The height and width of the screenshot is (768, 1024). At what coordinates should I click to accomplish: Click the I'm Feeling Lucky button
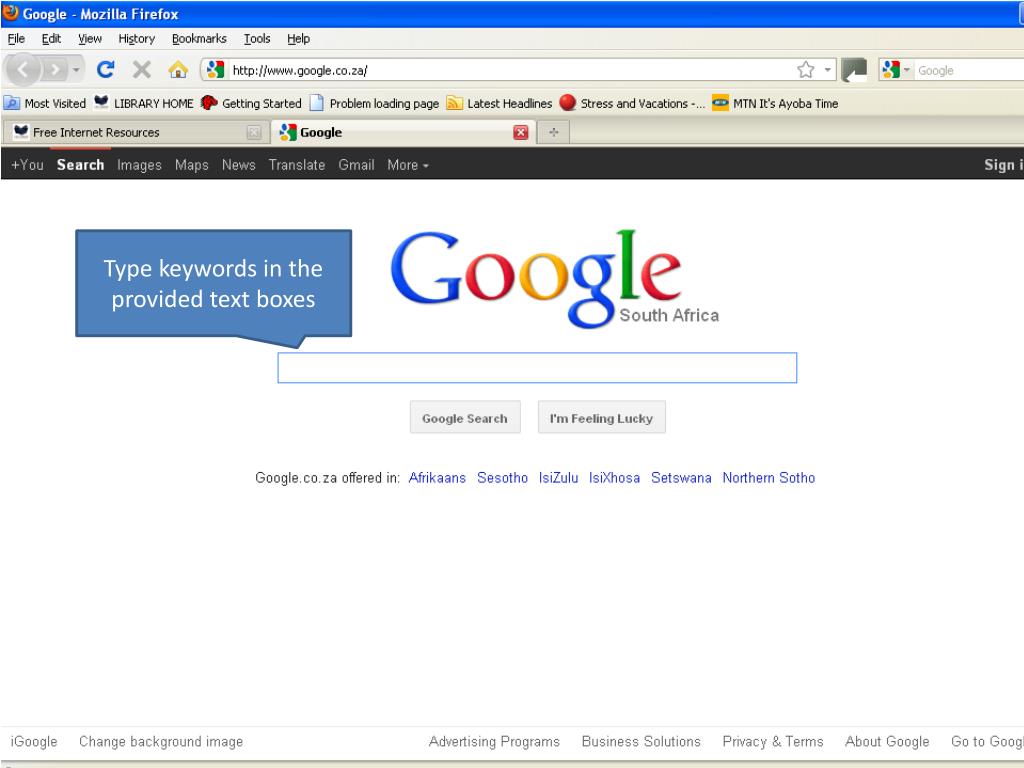pyautogui.click(x=601, y=417)
